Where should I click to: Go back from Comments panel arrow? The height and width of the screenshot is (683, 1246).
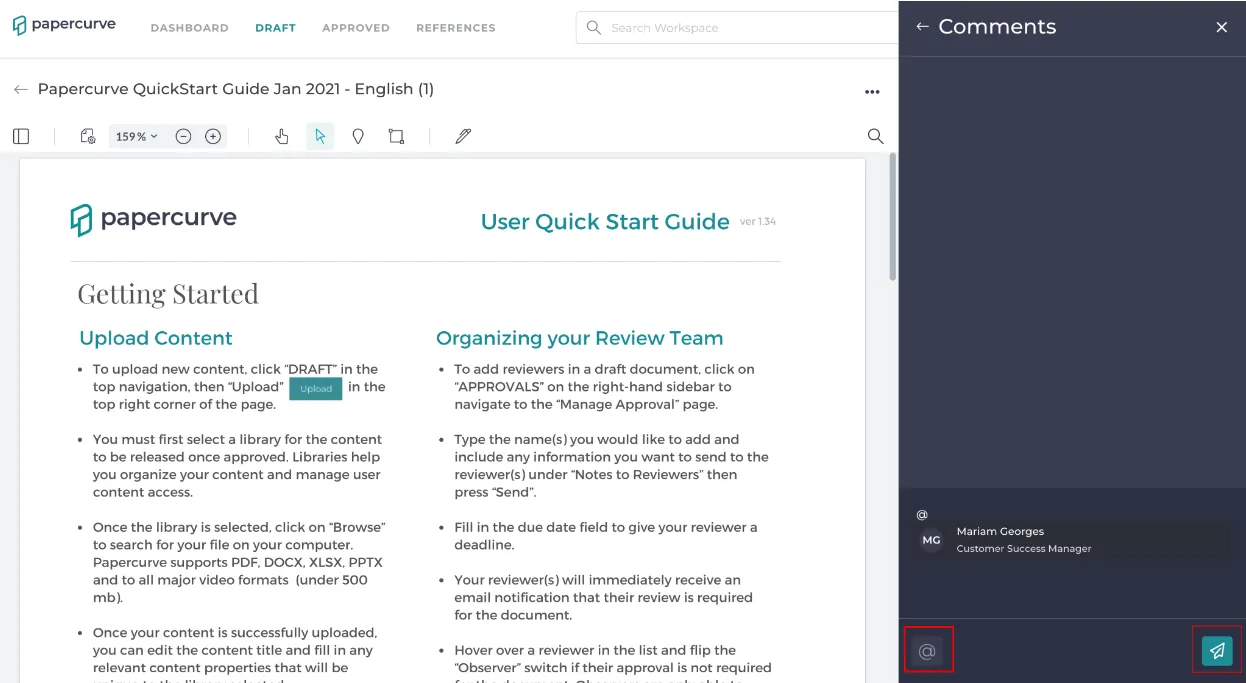click(922, 27)
